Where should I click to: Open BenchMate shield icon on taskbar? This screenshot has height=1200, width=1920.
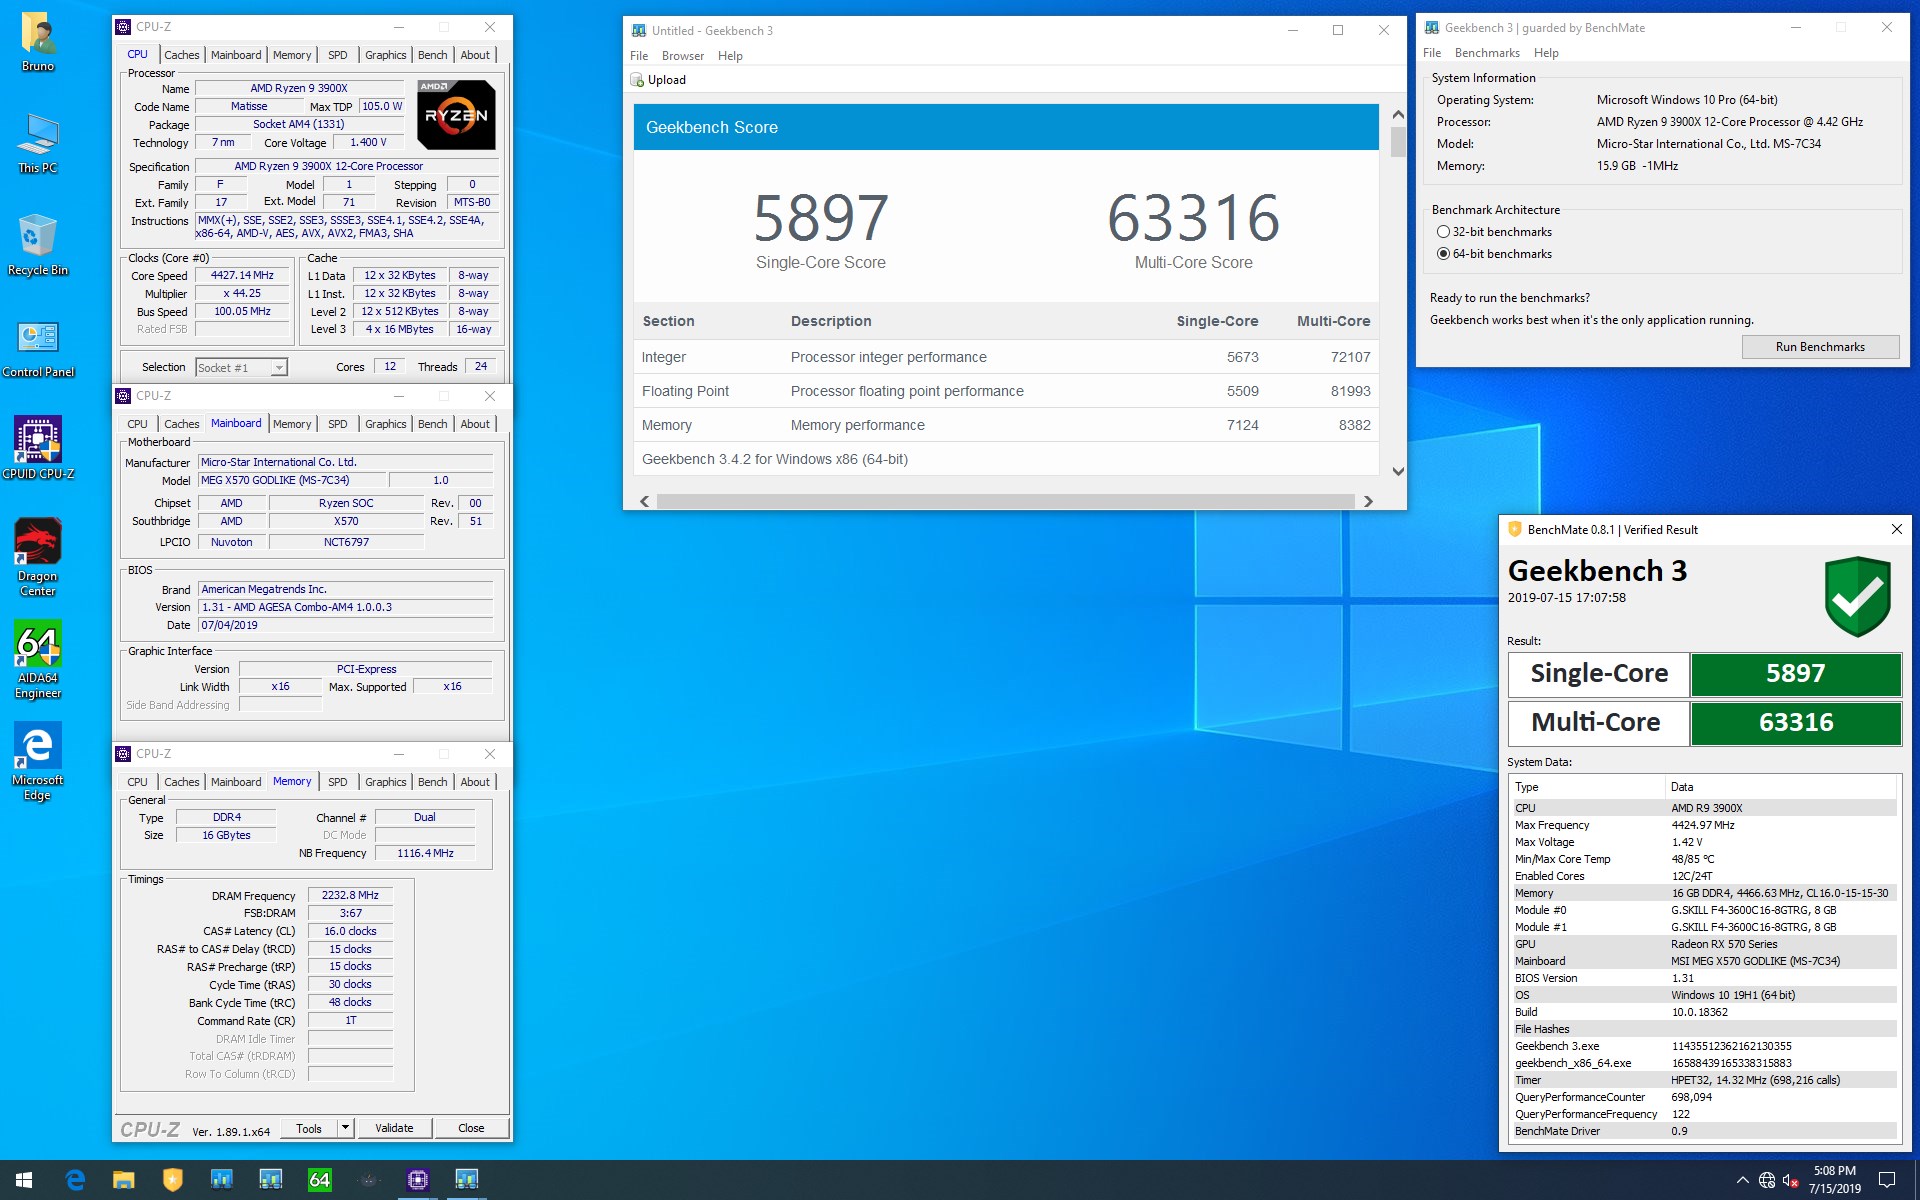pos(173,1180)
